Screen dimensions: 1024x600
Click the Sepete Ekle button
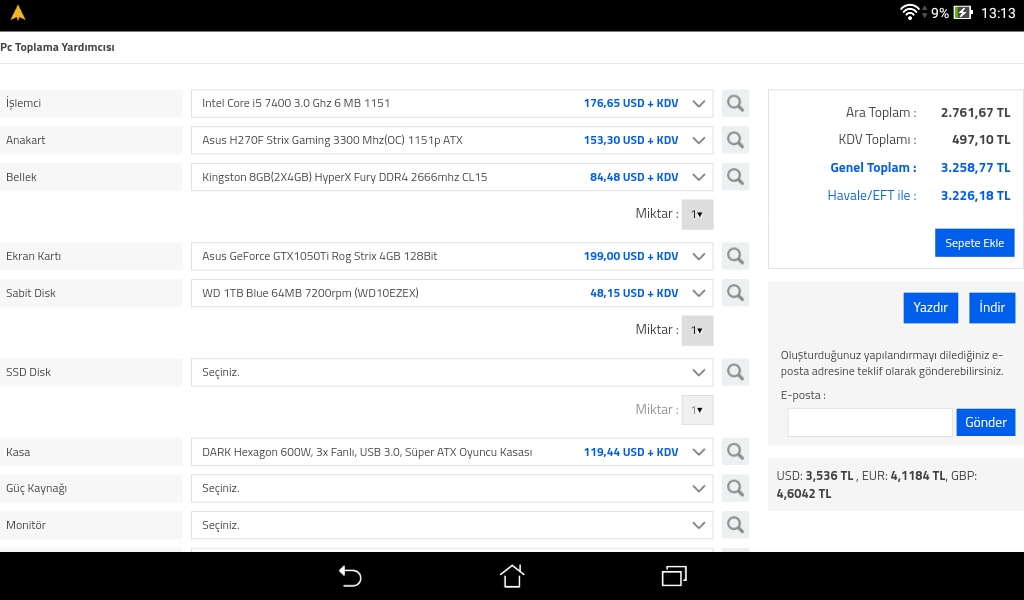(974, 243)
